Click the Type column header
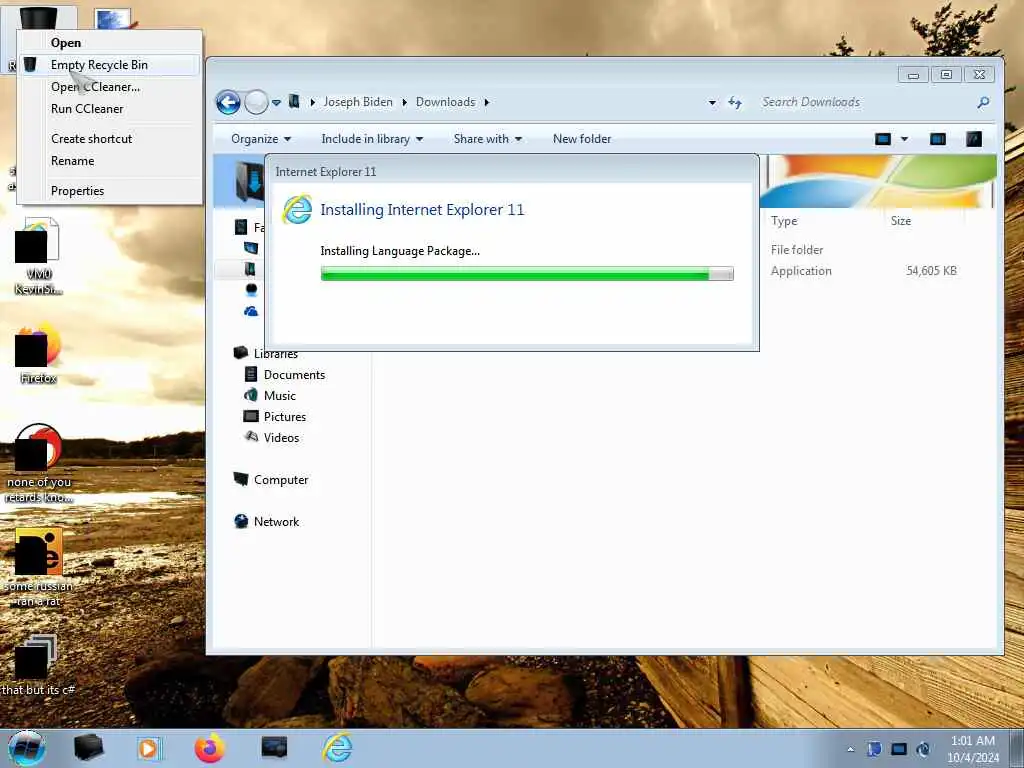1024x768 pixels. 784,221
